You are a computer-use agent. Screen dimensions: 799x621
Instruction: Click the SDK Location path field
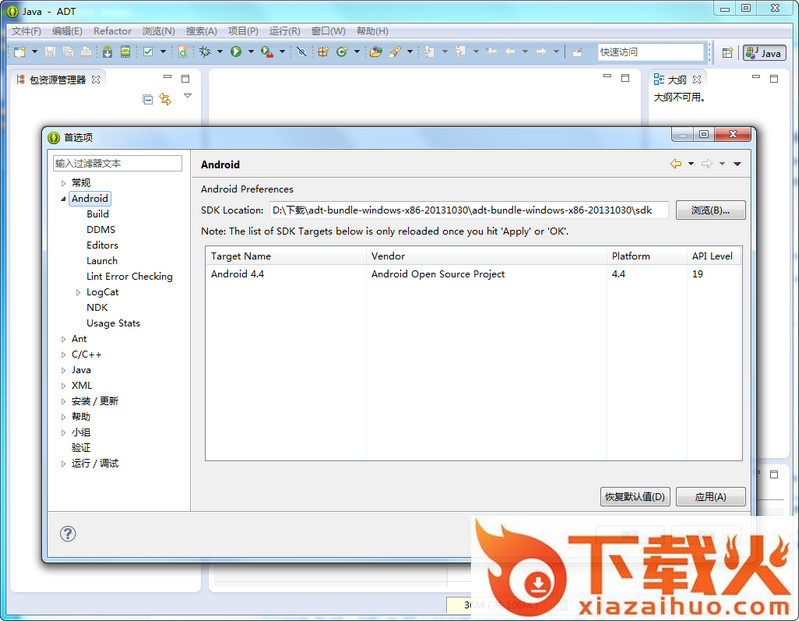click(x=467, y=210)
